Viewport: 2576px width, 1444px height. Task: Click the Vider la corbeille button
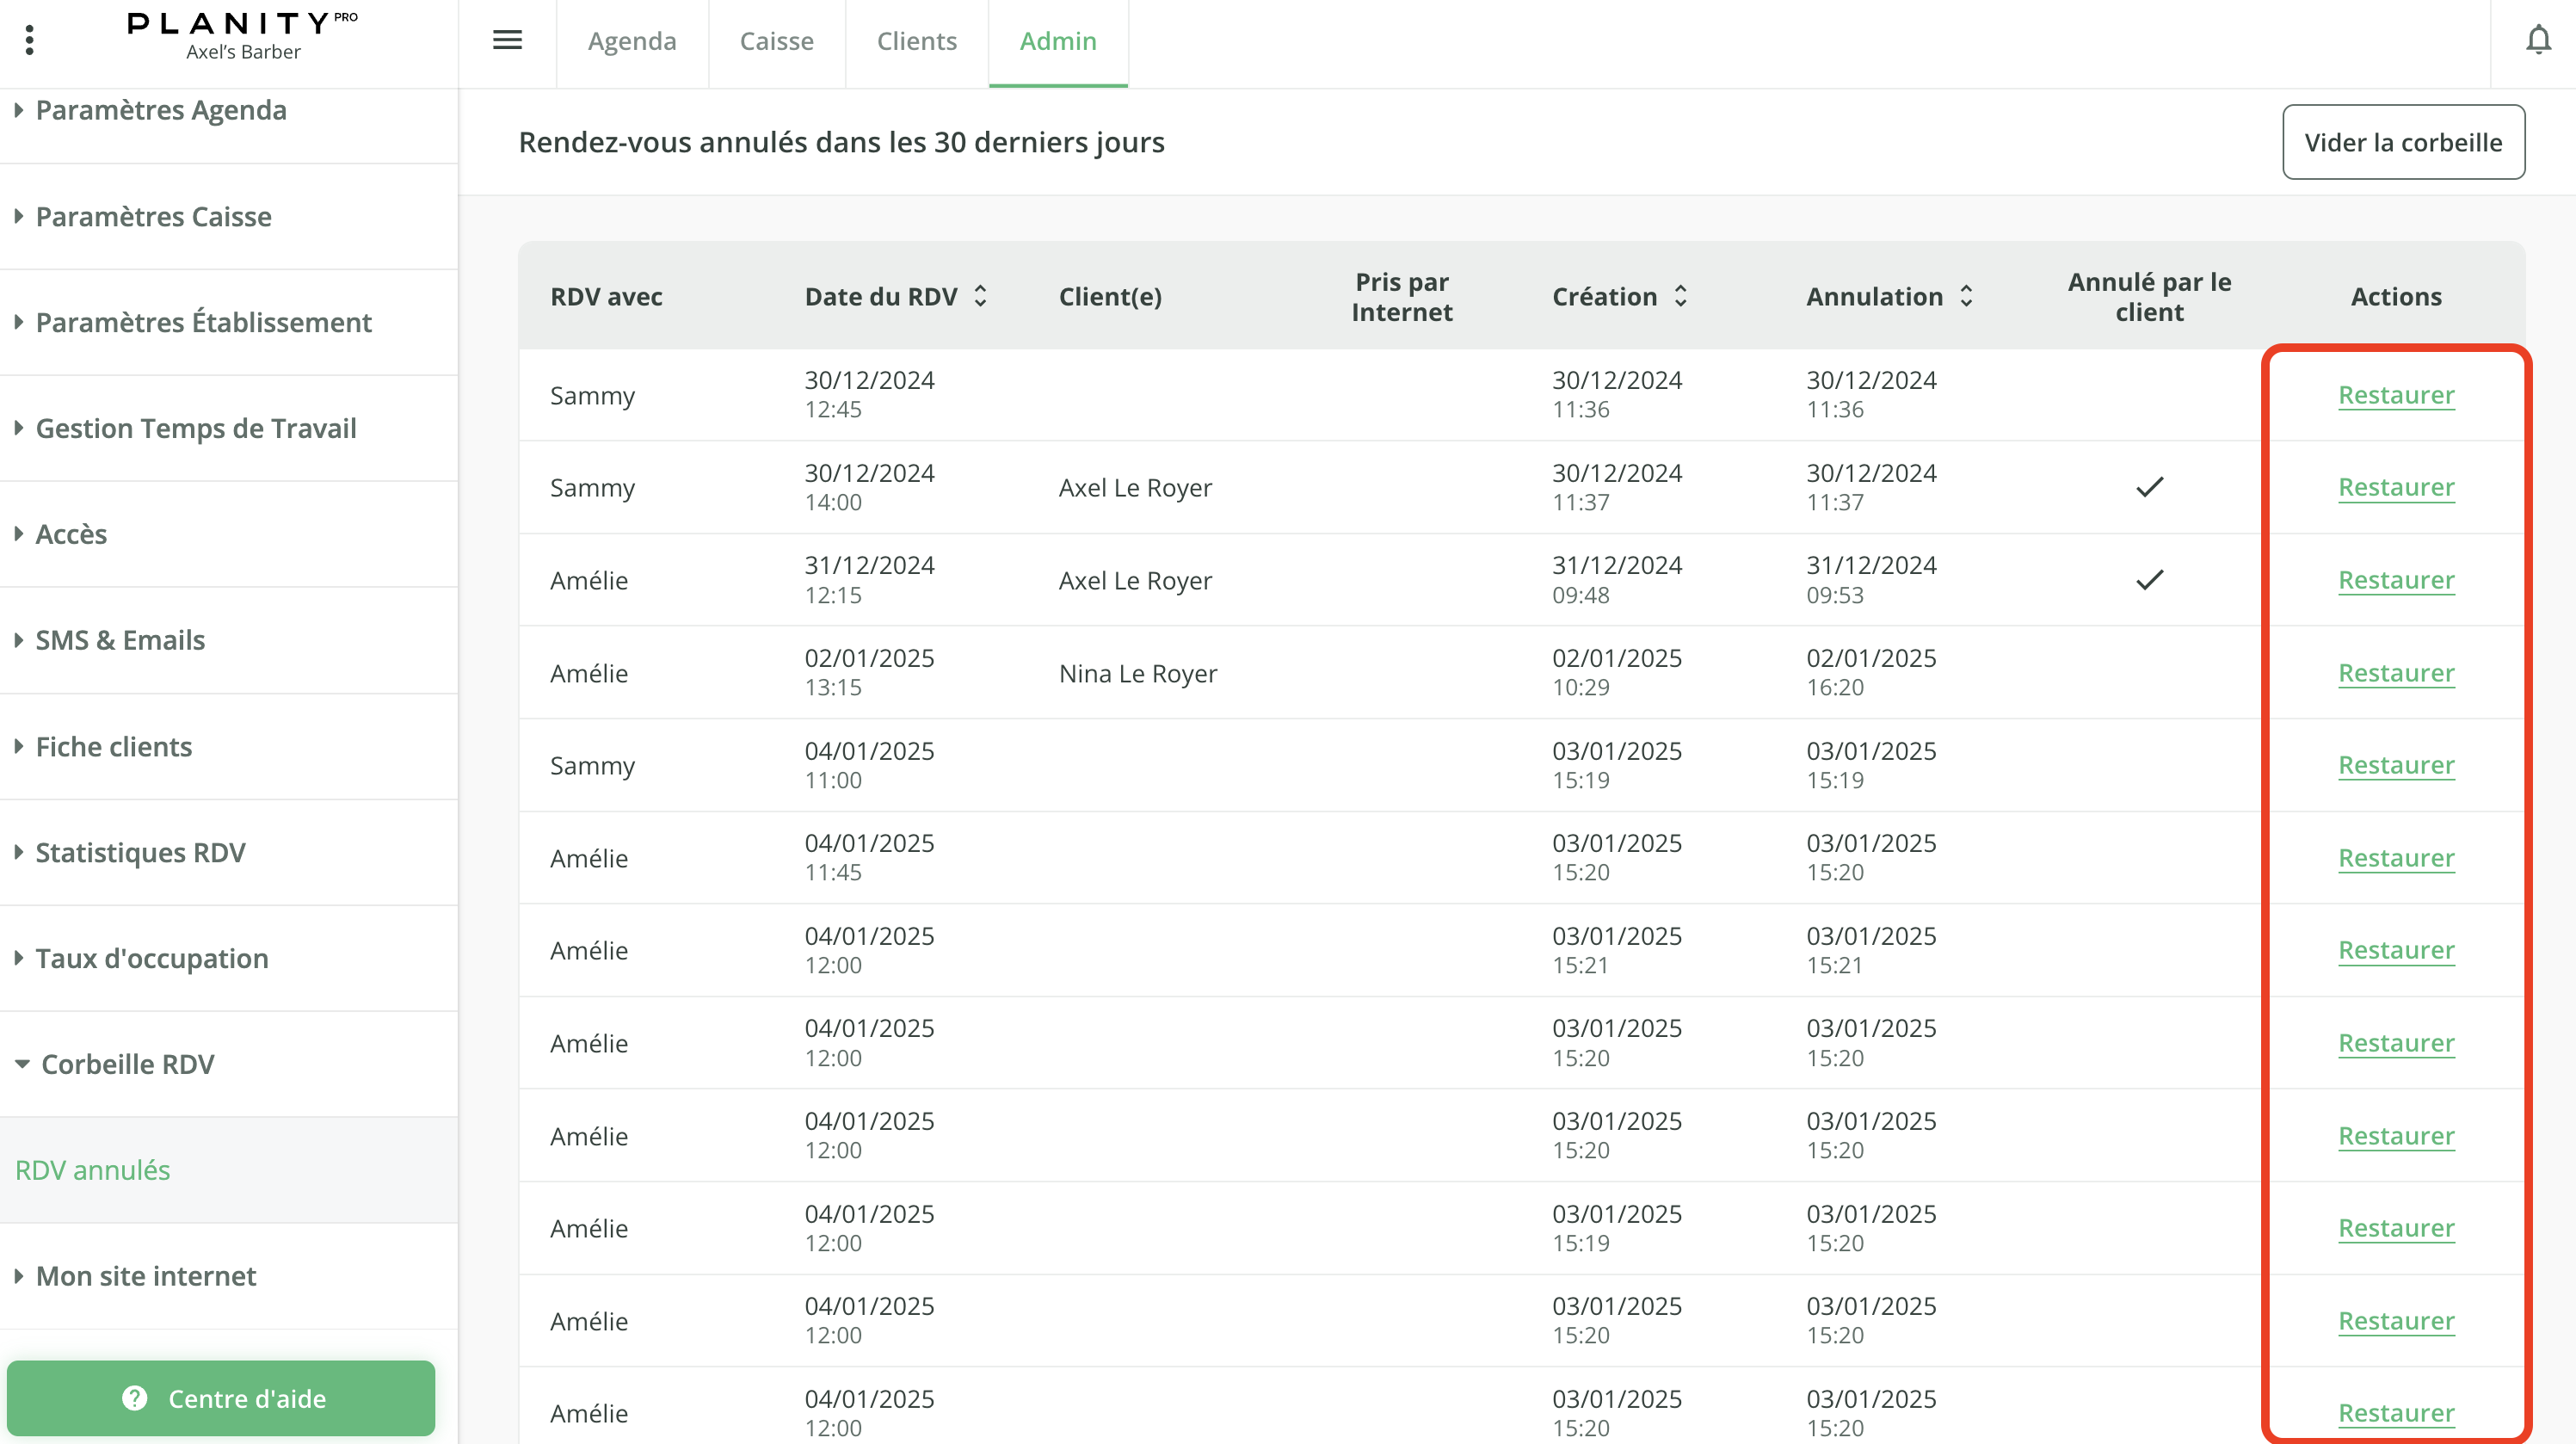[x=2403, y=141]
